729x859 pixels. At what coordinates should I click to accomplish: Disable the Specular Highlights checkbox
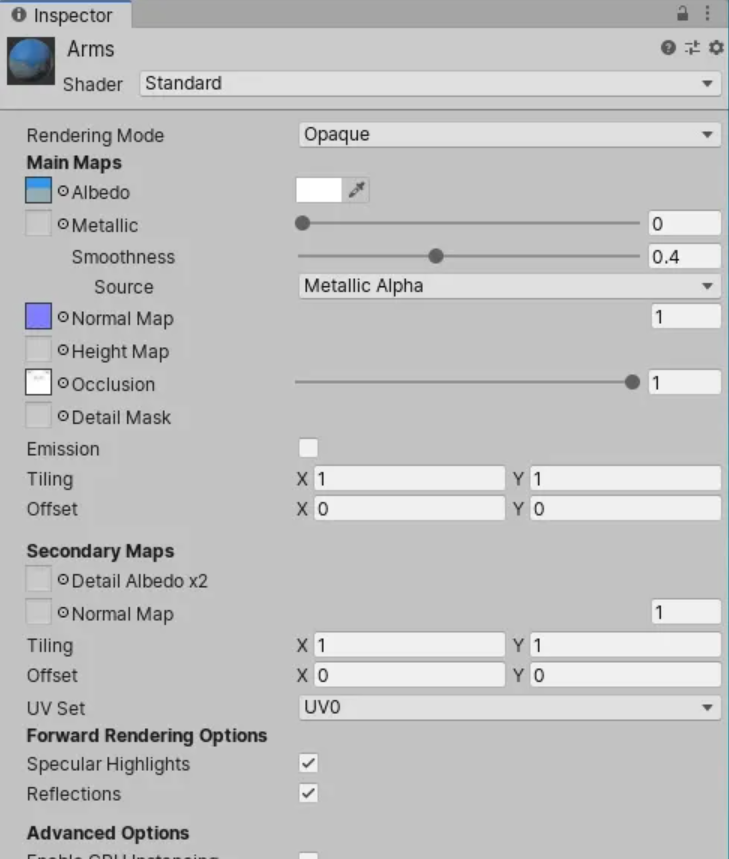[x=309, y=764]
